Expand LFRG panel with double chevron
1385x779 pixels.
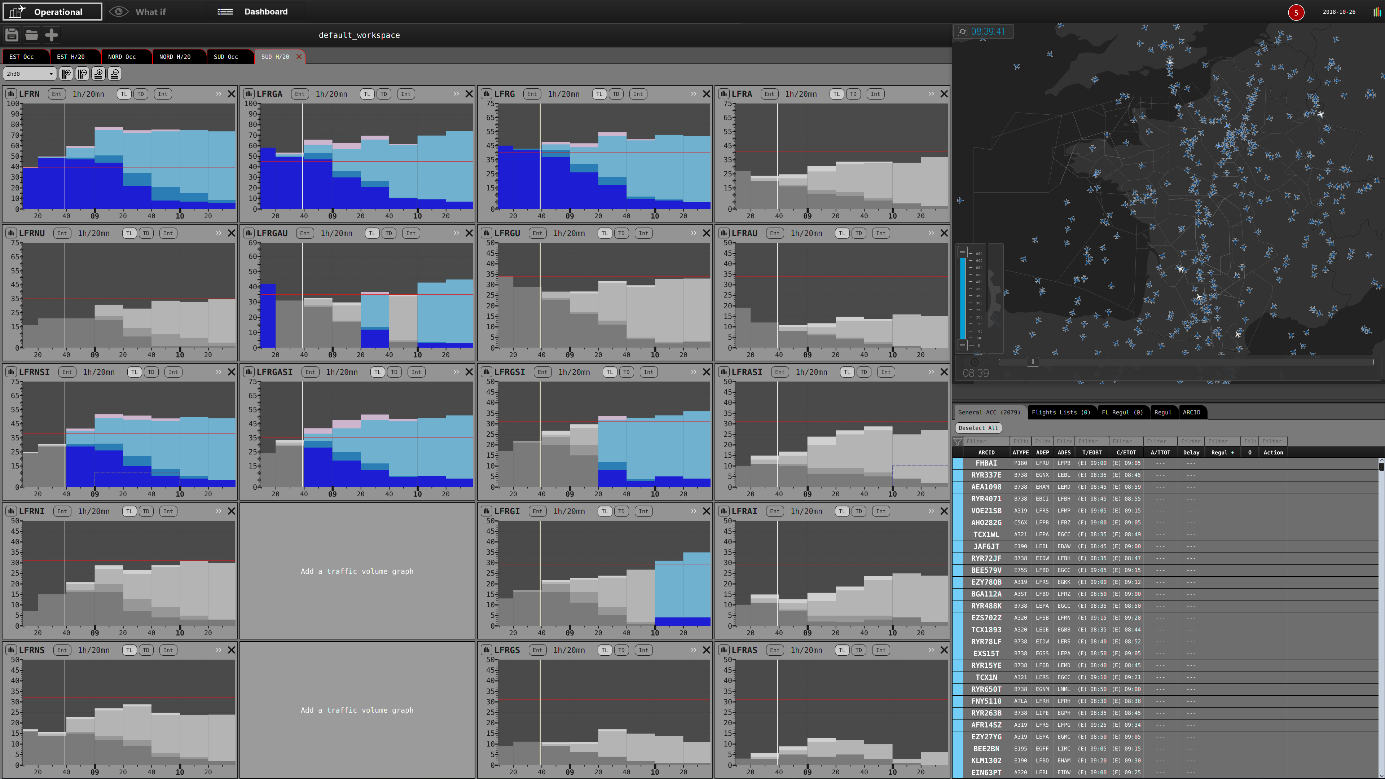pyautogui.click(x=692, y=94)
